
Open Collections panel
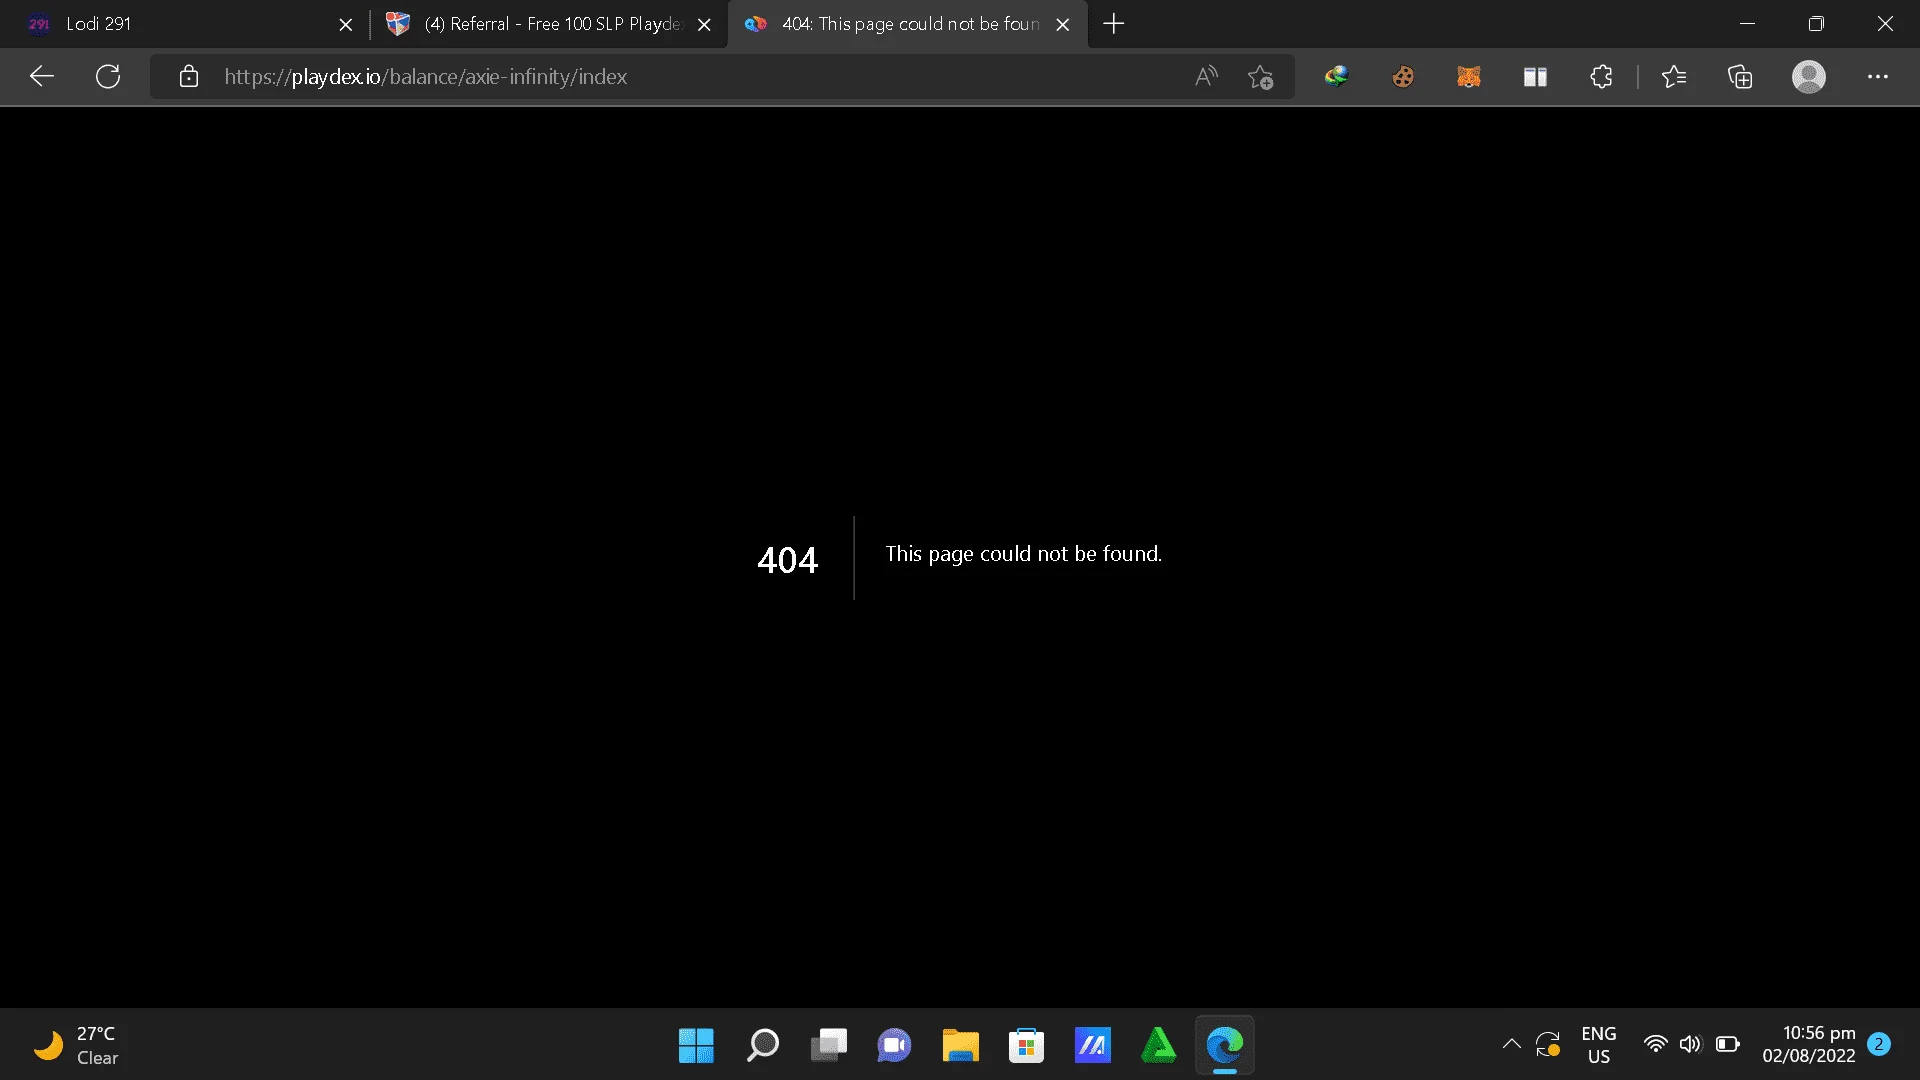[x=1740, y=77]
